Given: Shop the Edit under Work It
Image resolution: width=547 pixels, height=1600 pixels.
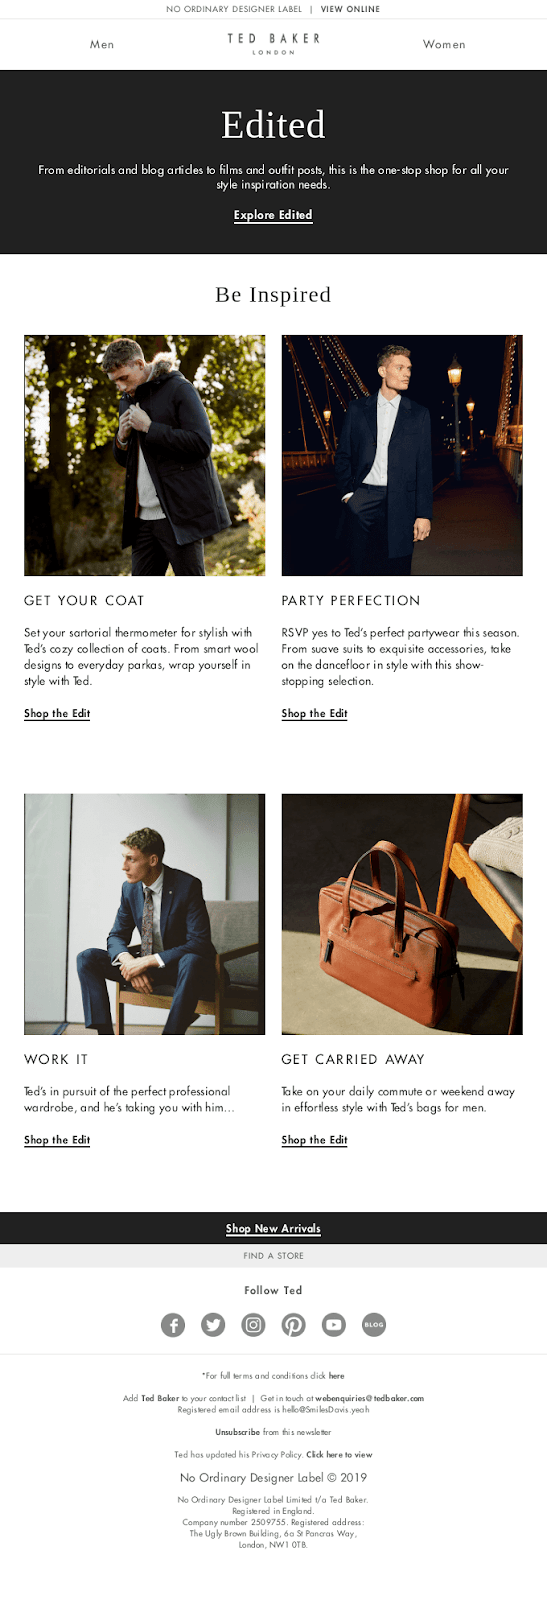Looking at the screenshot, I should click(57, 1140).
